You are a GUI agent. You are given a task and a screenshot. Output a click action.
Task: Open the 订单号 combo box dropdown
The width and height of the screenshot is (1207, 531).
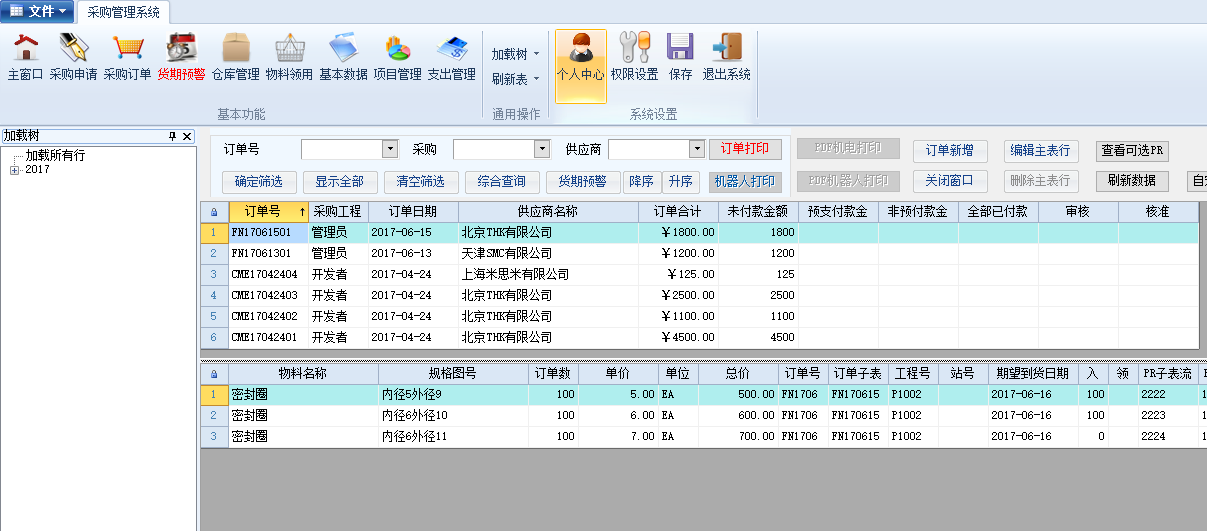(390, 149)
